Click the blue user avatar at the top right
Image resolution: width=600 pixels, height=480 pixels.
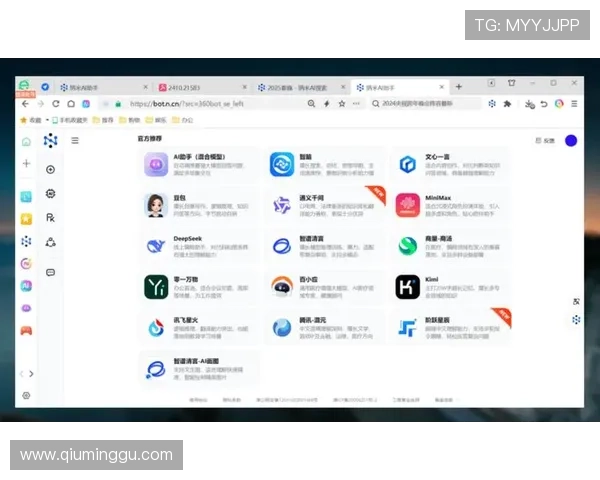(571, 140)
